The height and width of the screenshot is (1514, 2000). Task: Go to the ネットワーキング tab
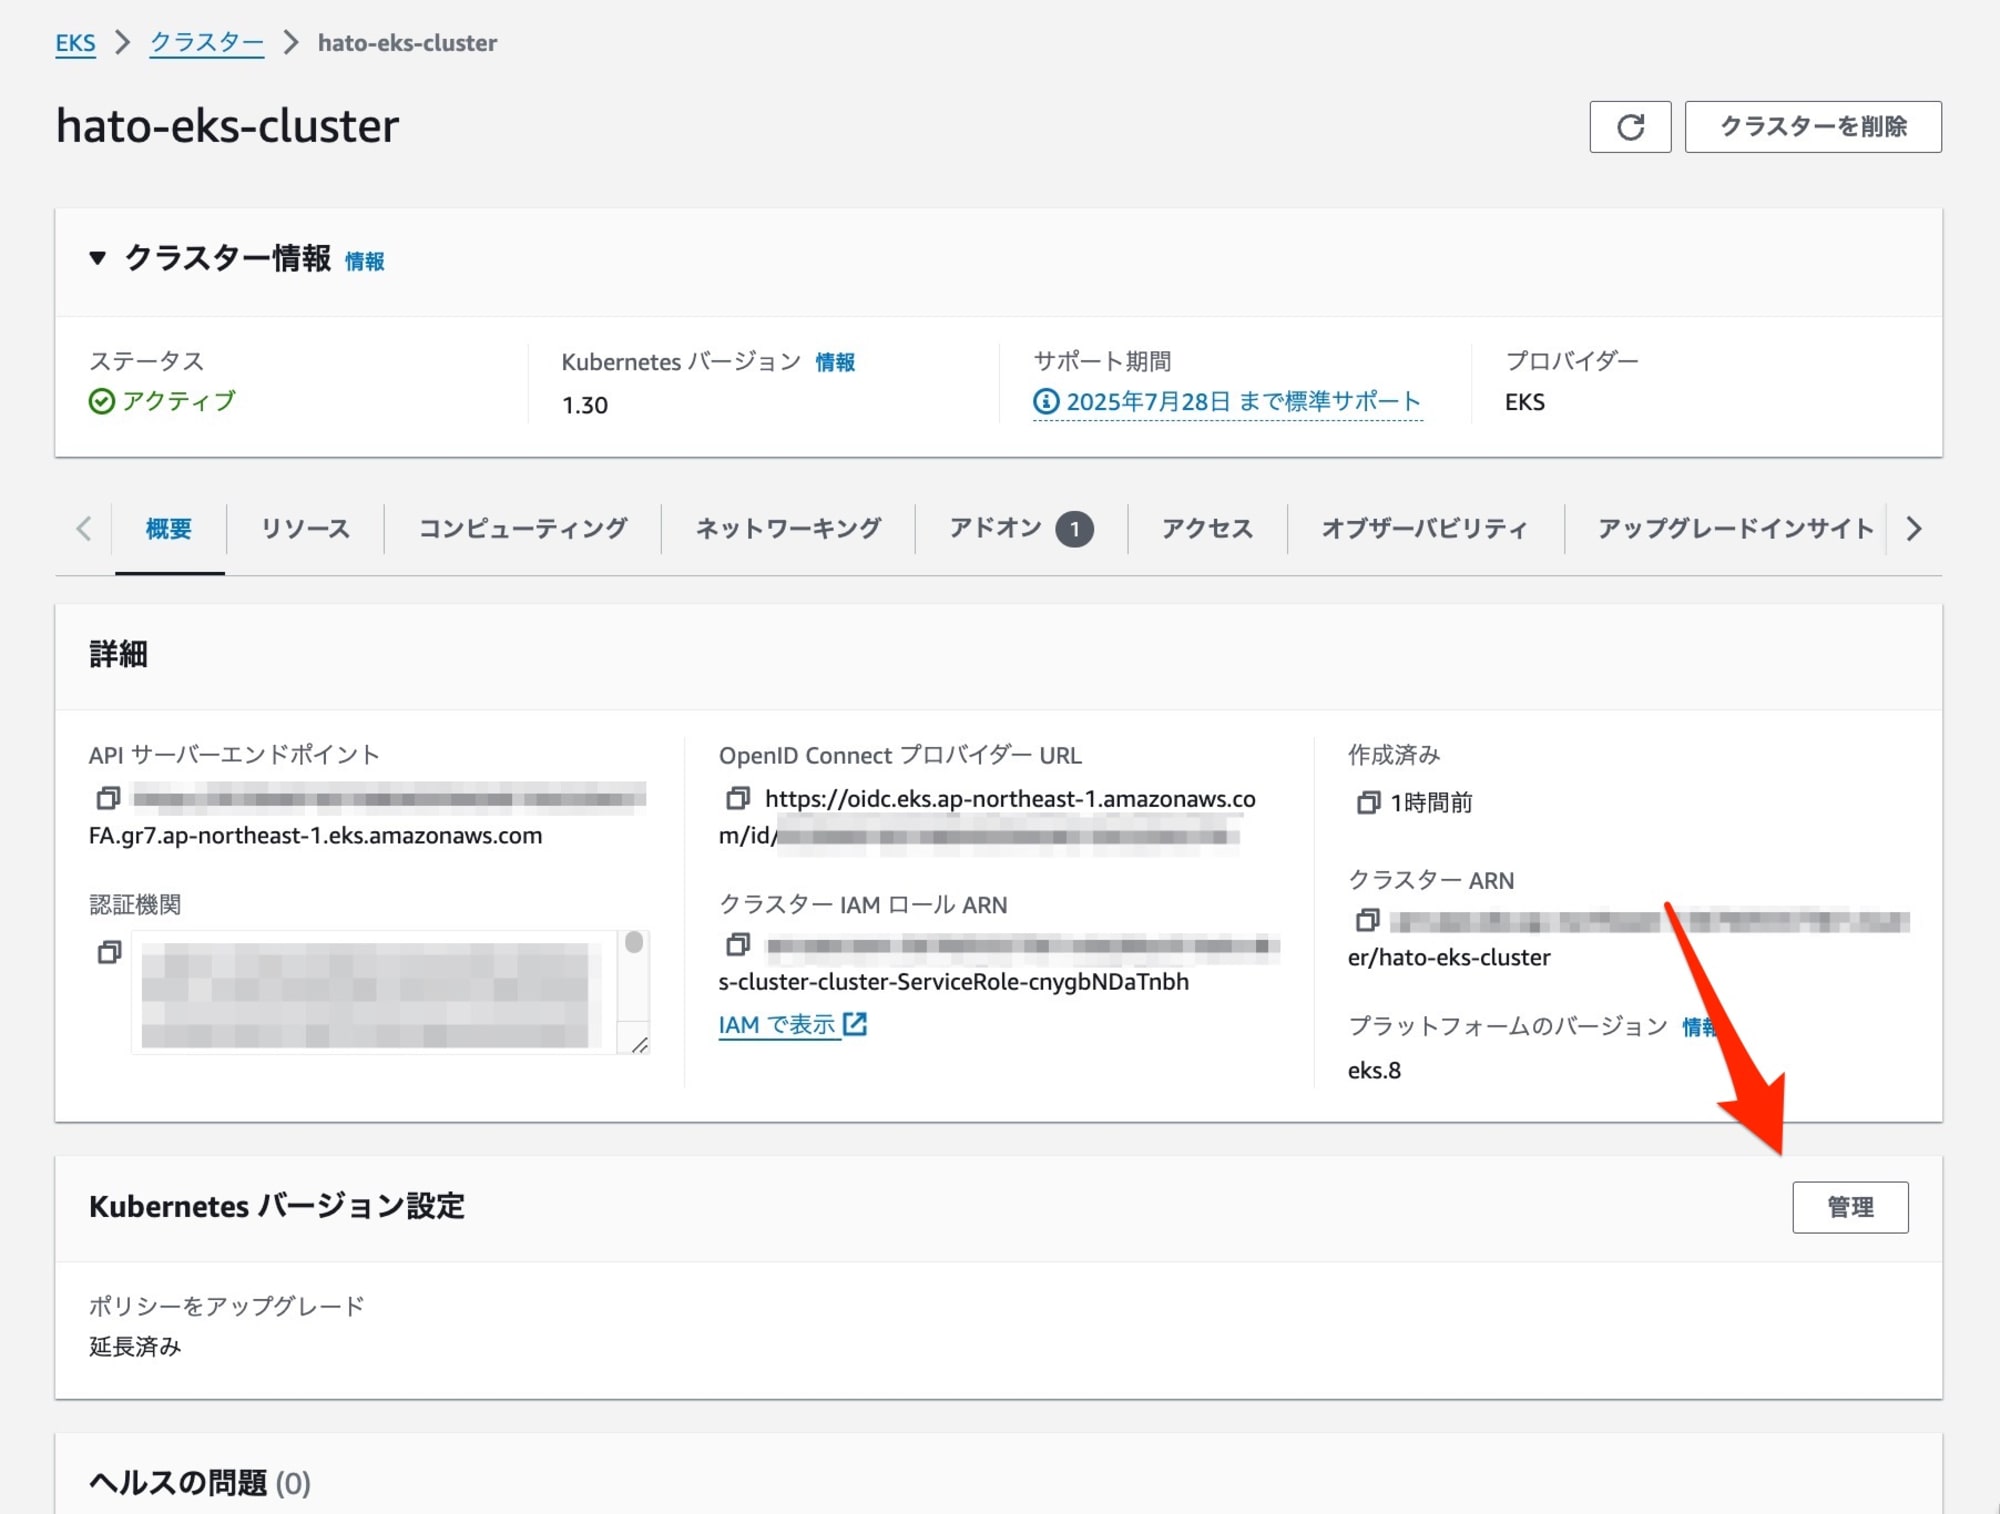click(788, 529)
